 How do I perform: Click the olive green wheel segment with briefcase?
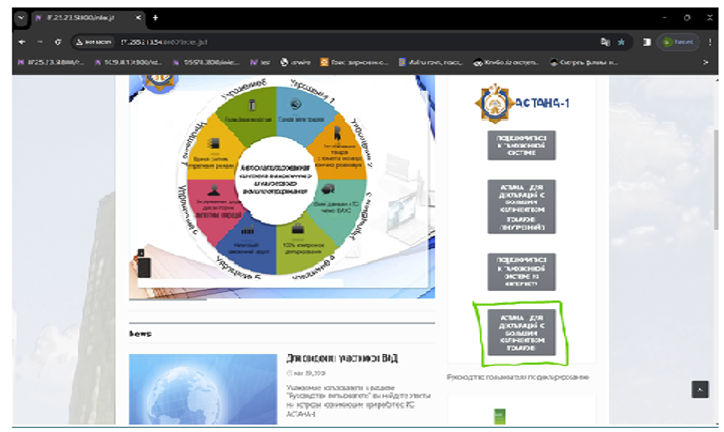[302, 245]
